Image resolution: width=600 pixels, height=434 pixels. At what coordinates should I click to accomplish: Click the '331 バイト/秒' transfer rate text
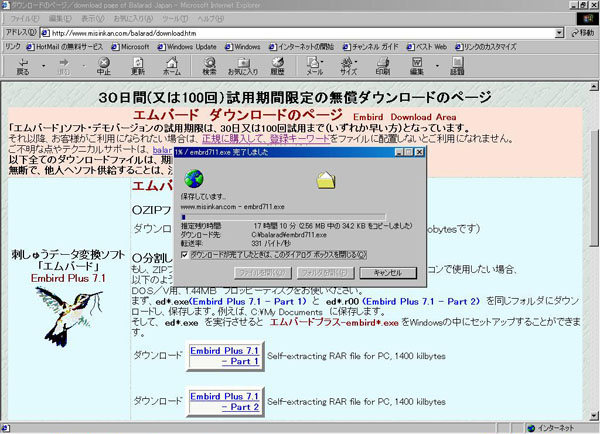click(271, 243)
